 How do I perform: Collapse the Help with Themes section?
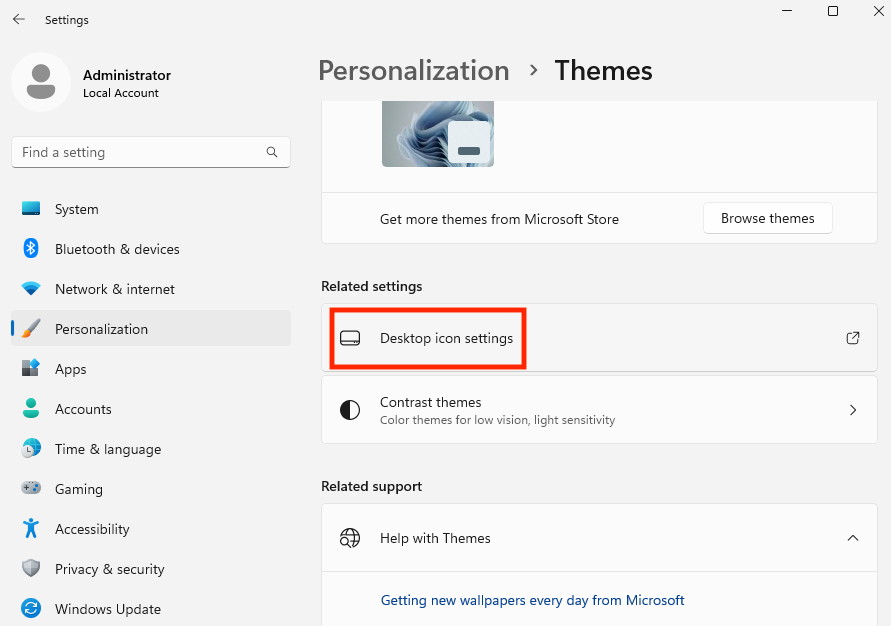tap(852, 538)
